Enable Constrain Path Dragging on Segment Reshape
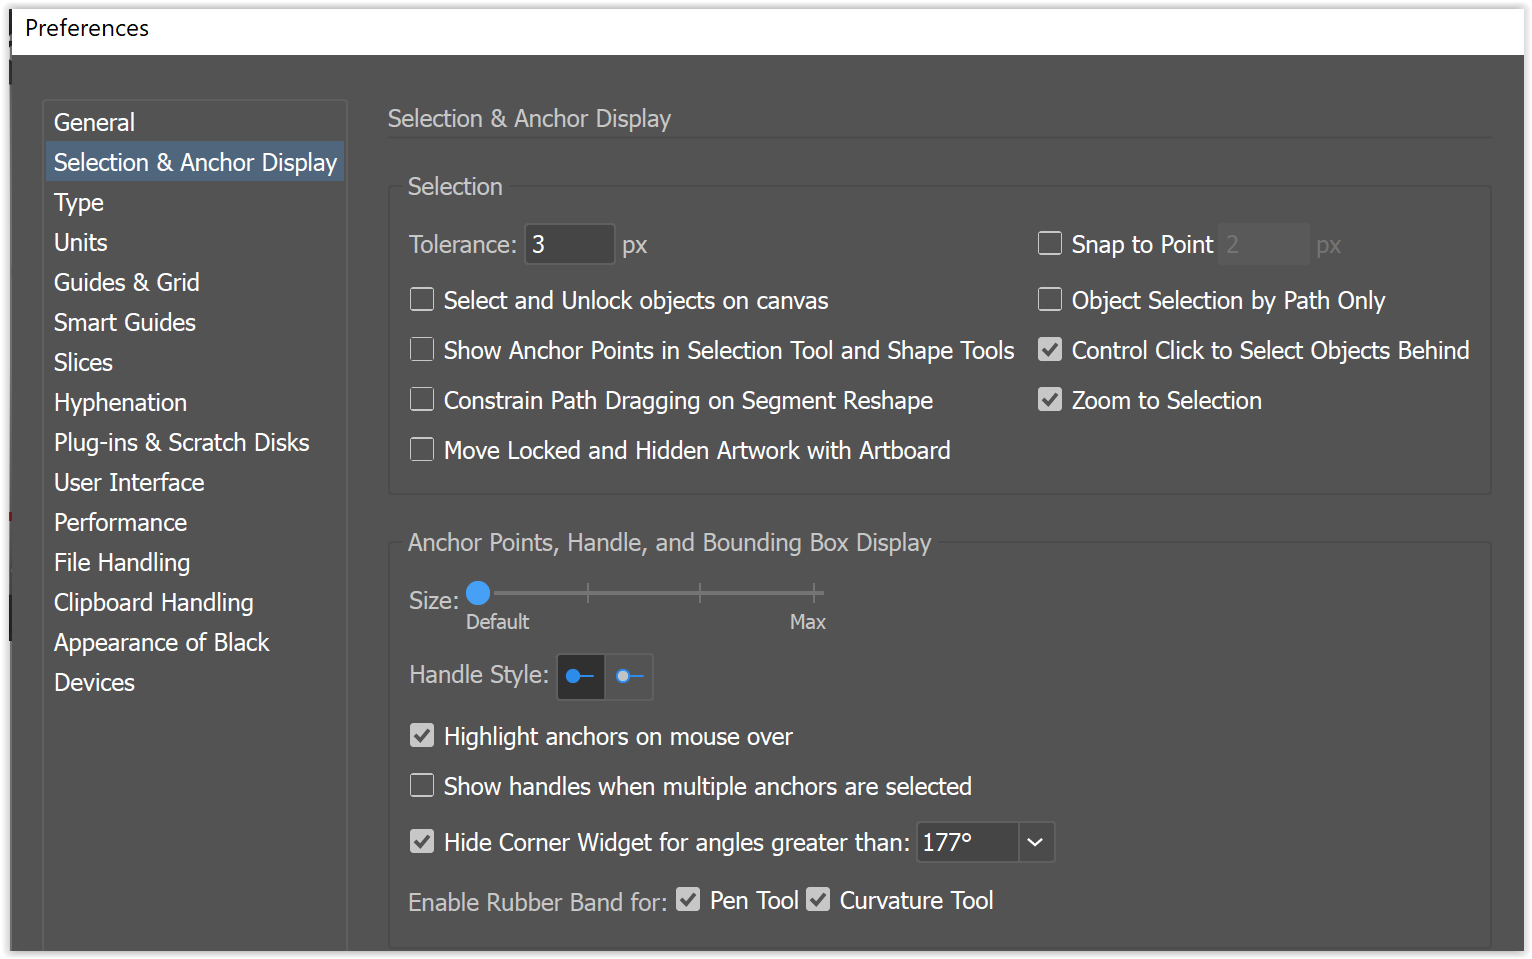Image resolution: width=1532 pixels, height=959 pixels. click(x=421, y=399)
